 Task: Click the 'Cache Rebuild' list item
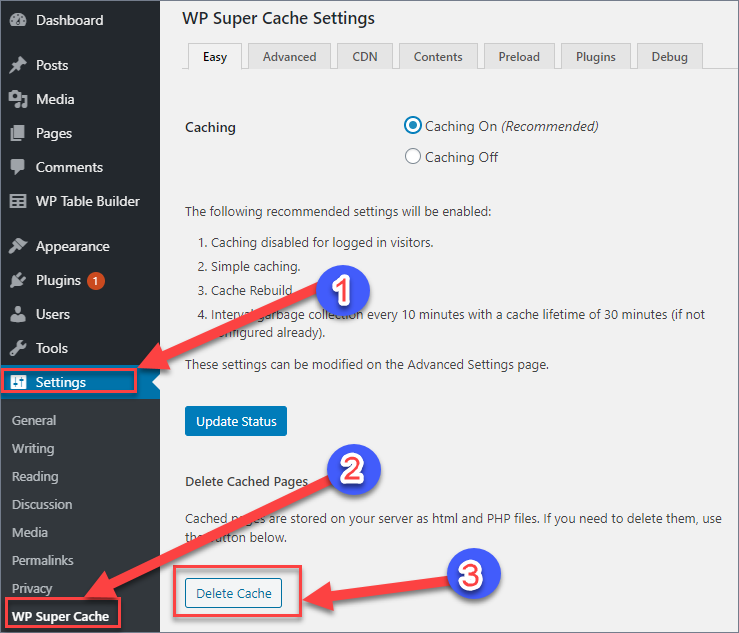coord(251,290)
